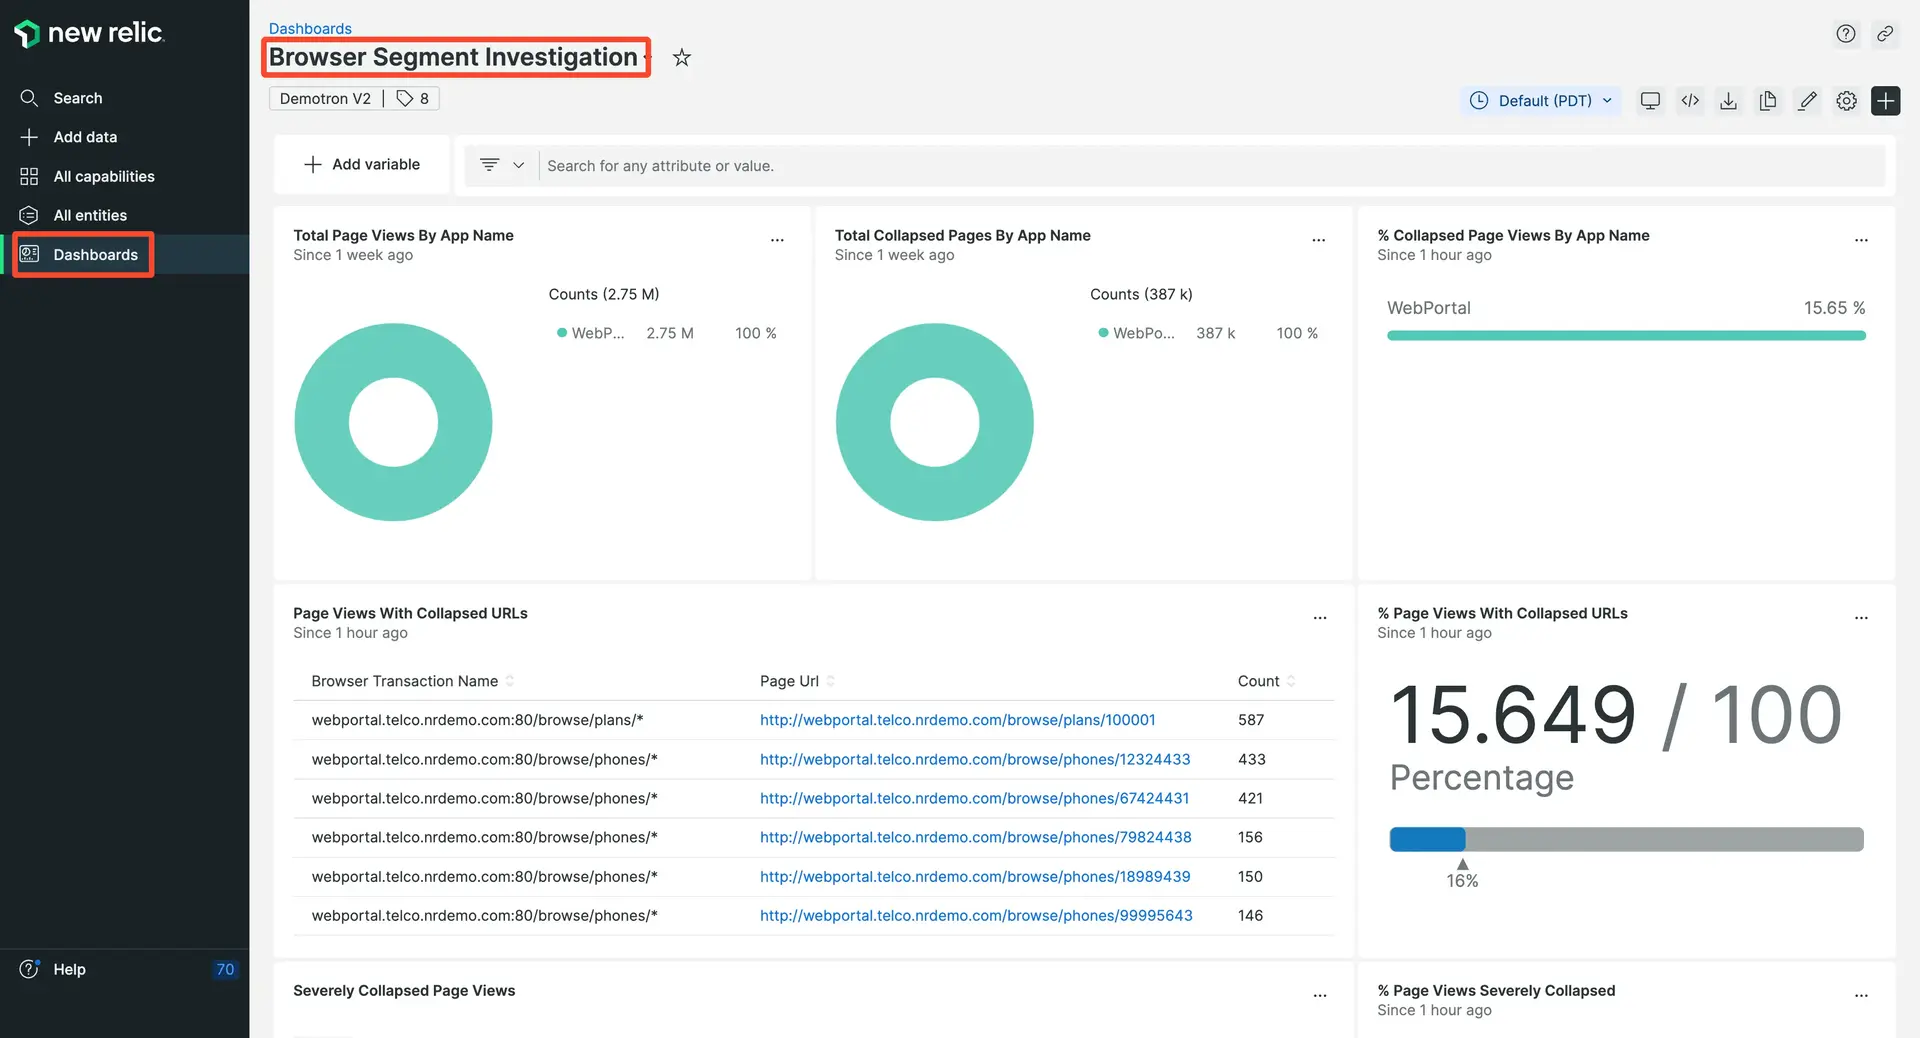Click the duplicate dashboard icon

(1768, 101)
